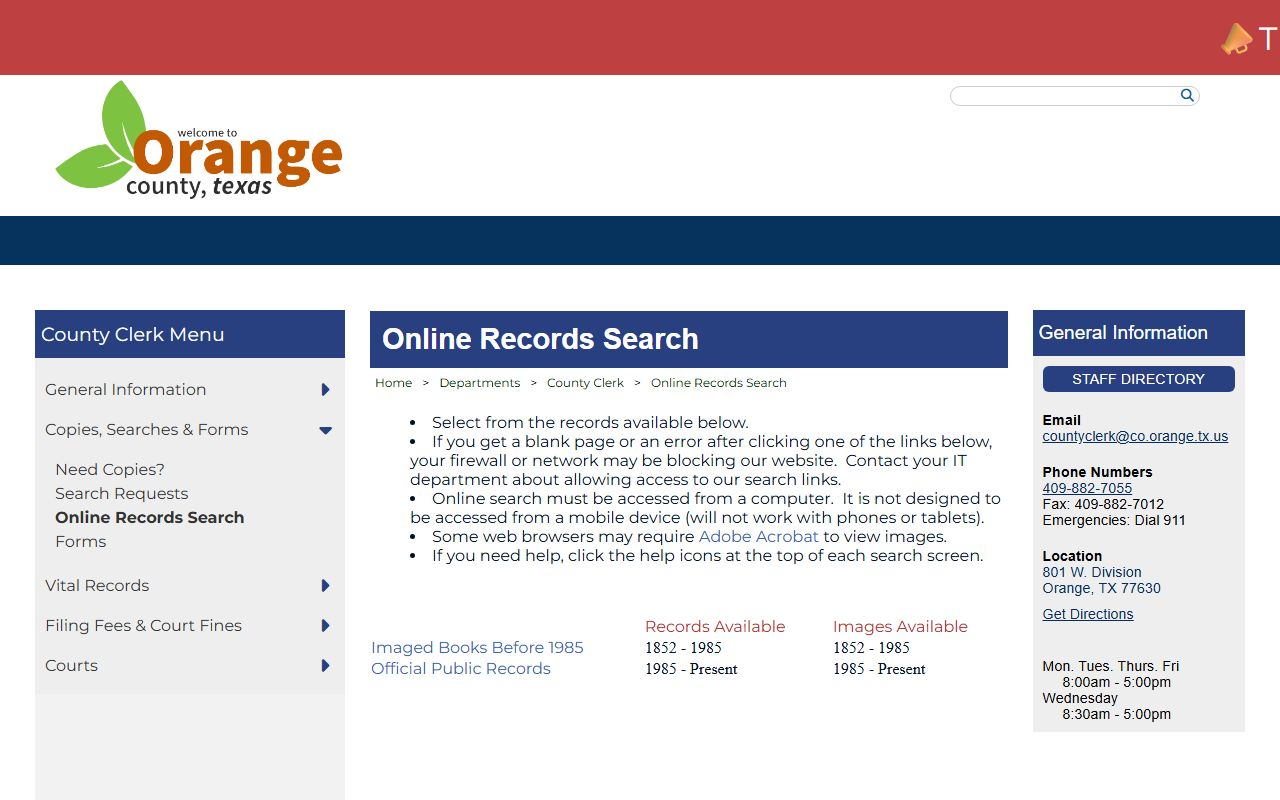Image resolution: width=1280 pixels, height=800 pixels.
Task: Expand Filing Fees & Court Fines arrow
Action: pos(325,626)
